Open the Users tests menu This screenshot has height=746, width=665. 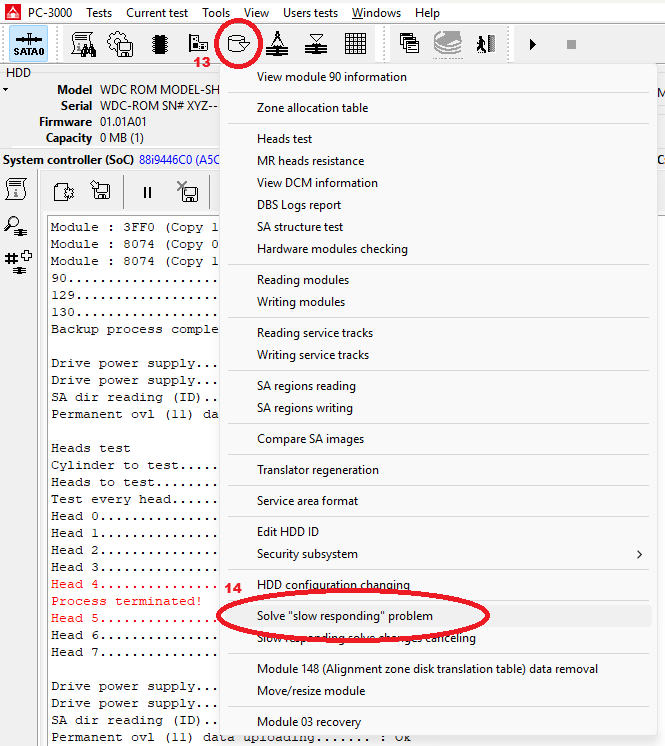click(311, 13)
